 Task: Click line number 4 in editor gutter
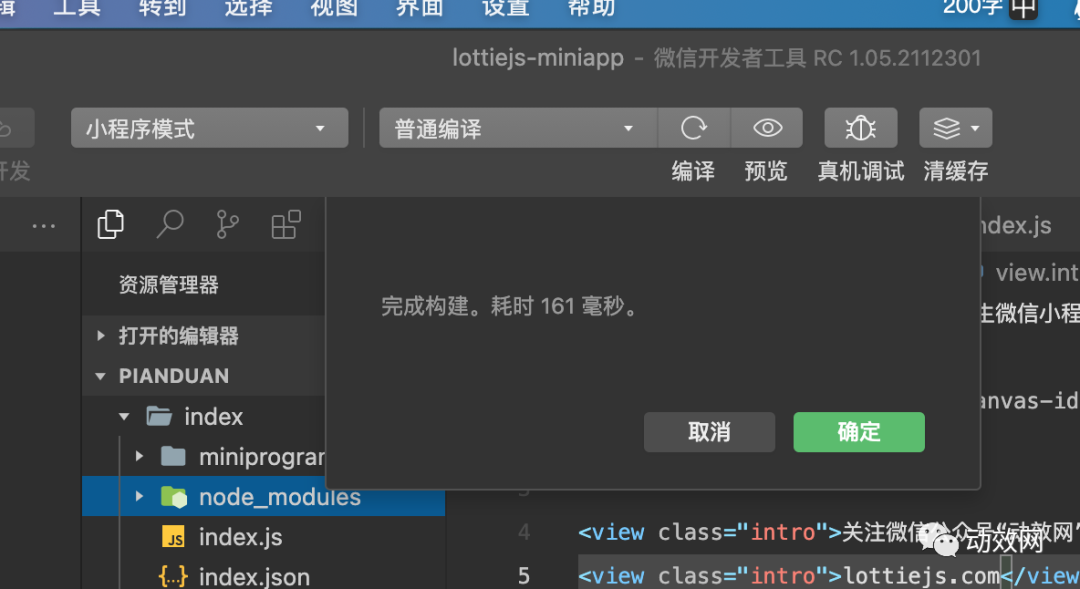click(x=524, y=532)
